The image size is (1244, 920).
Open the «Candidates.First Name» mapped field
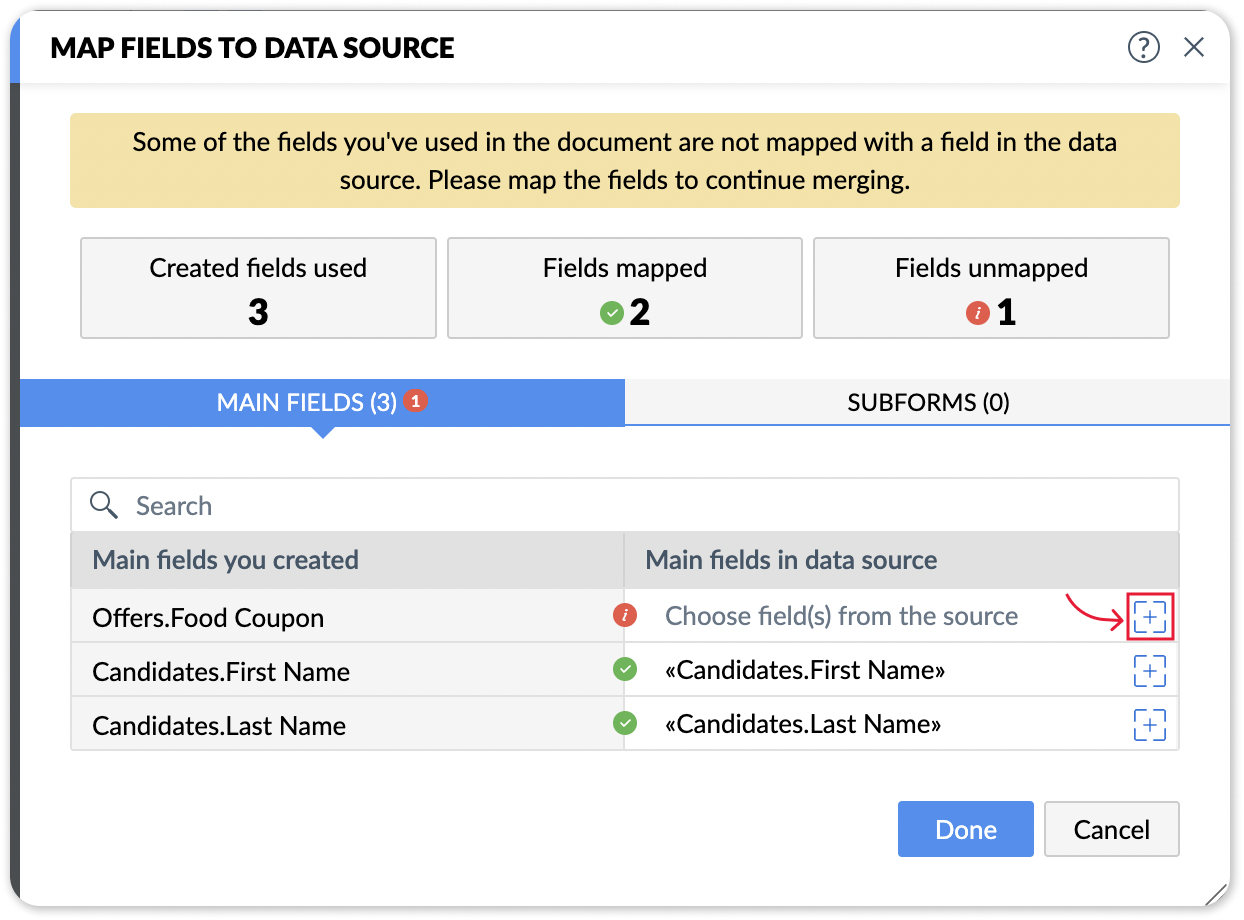(x=805, y=671)
